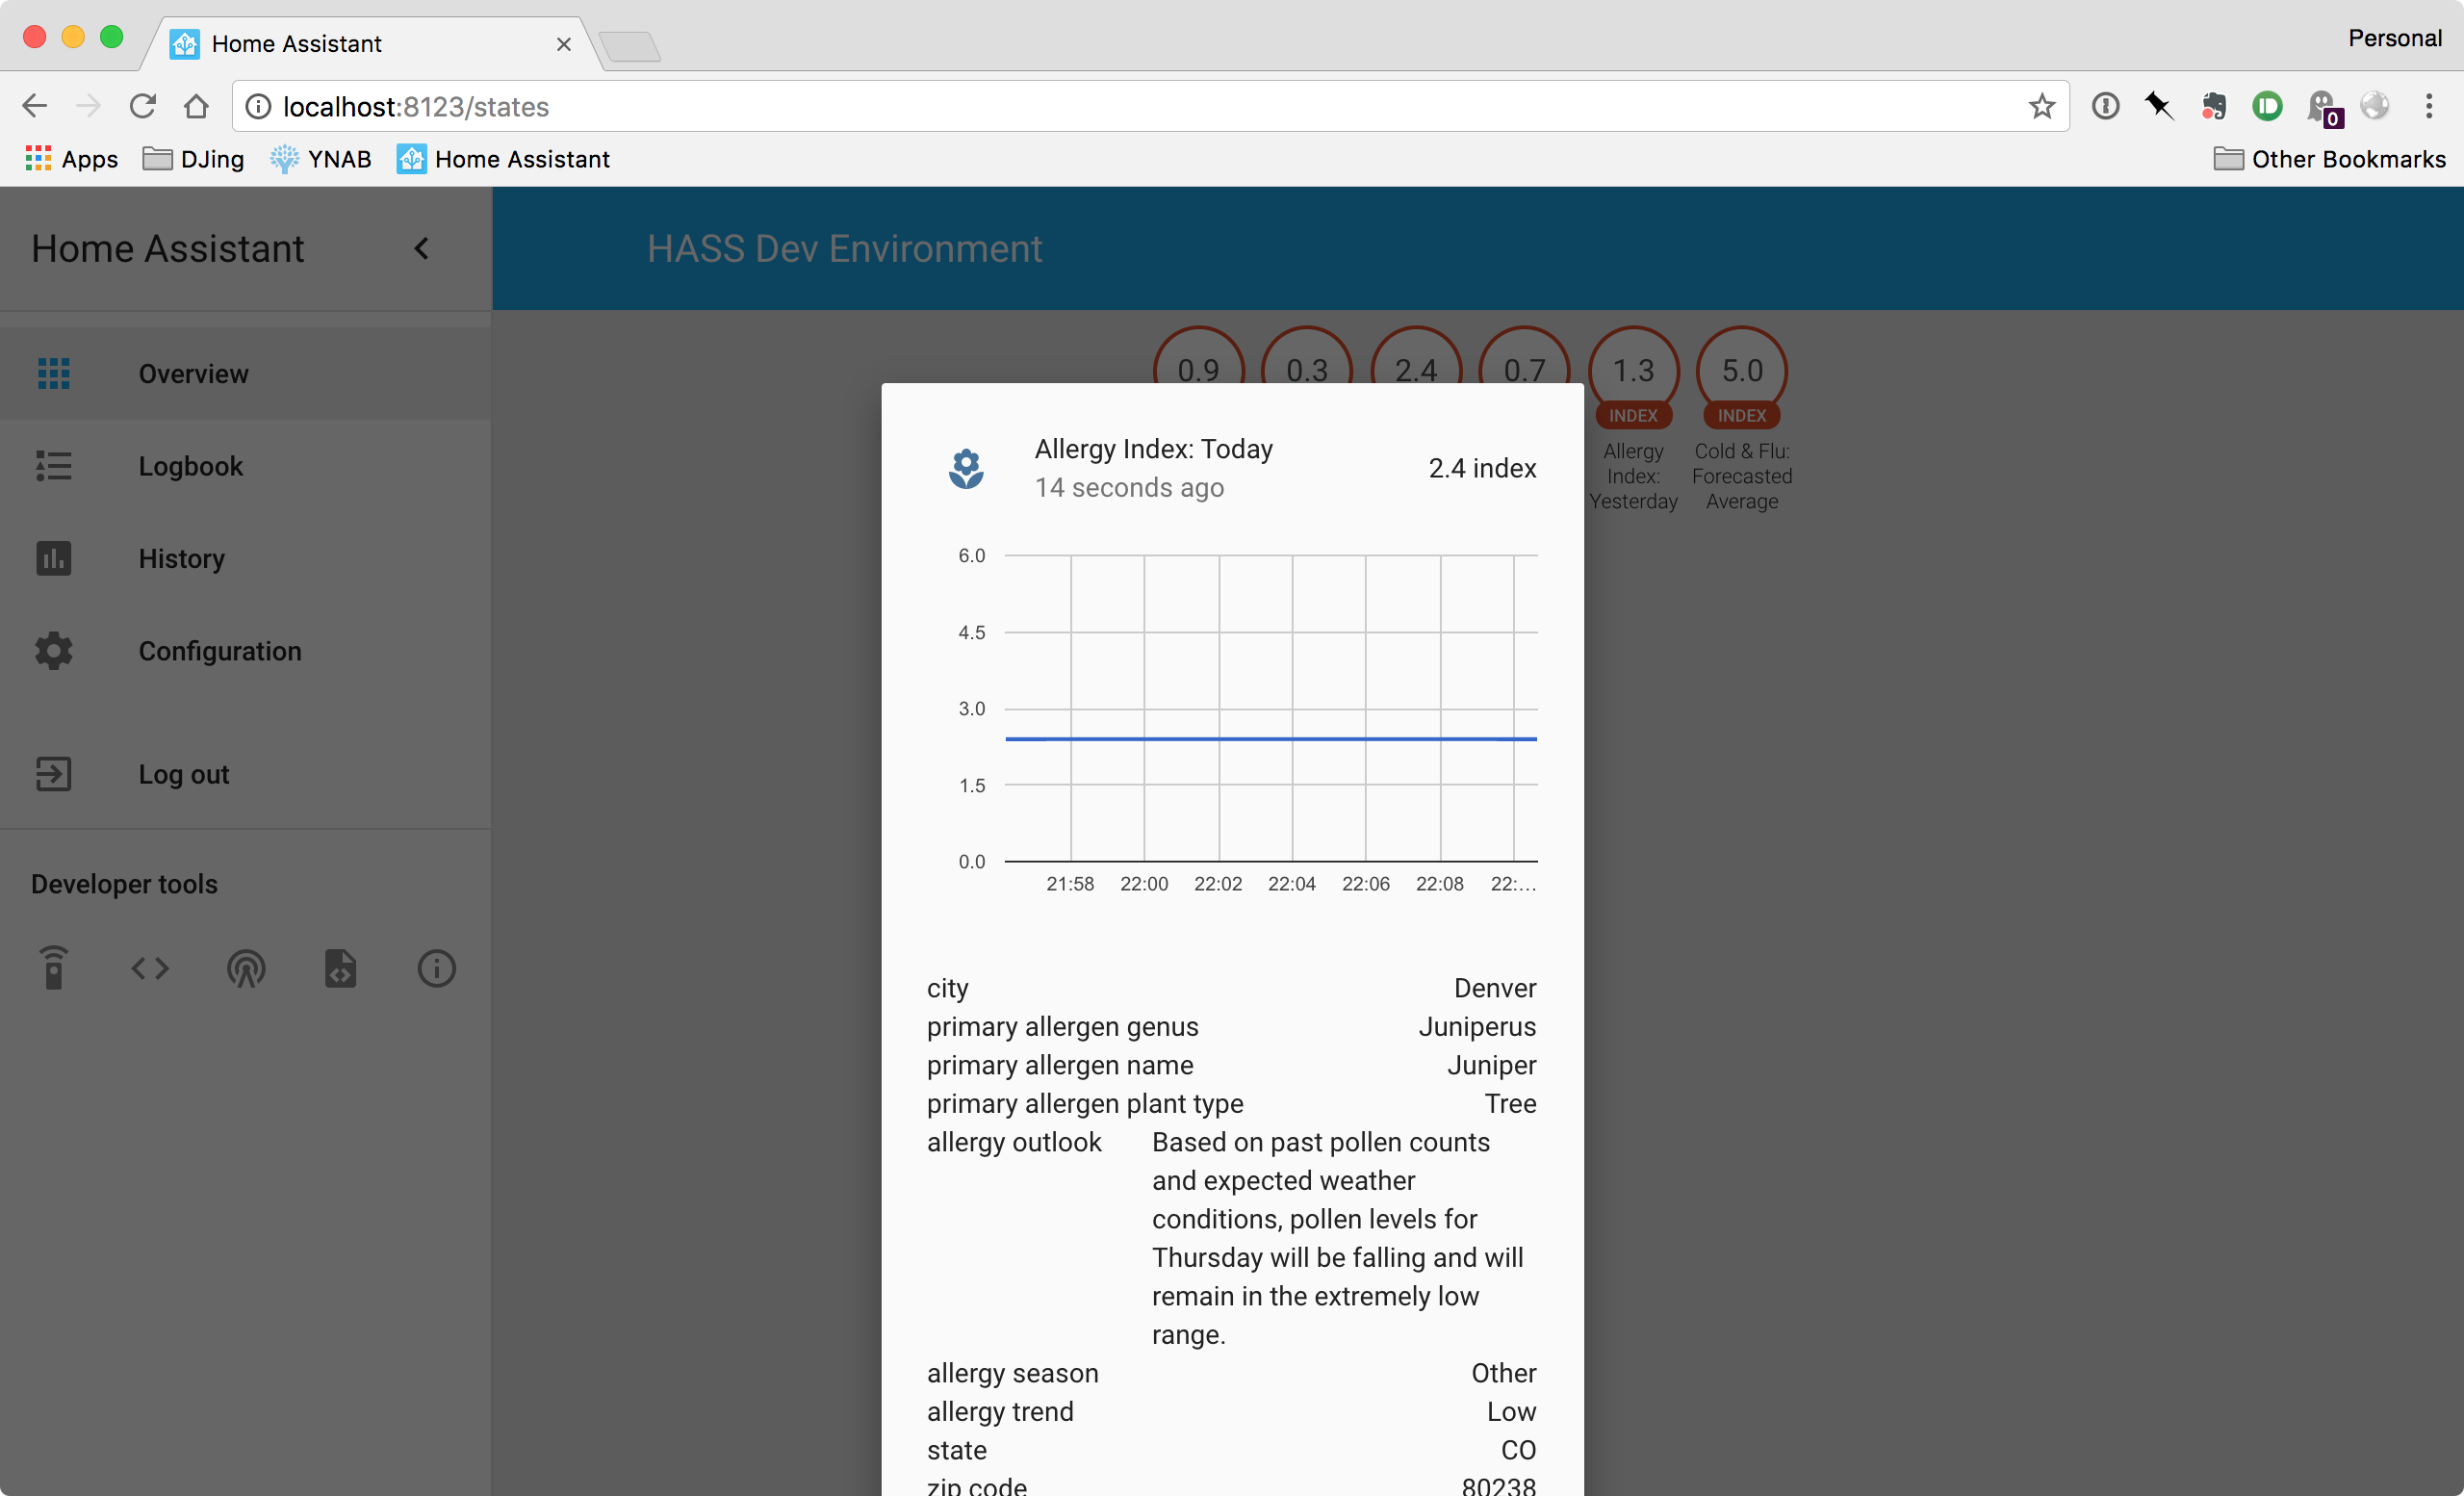2464x1496 pixels.
Task: Open the Templates file-code developer tool
Action: 341,968
